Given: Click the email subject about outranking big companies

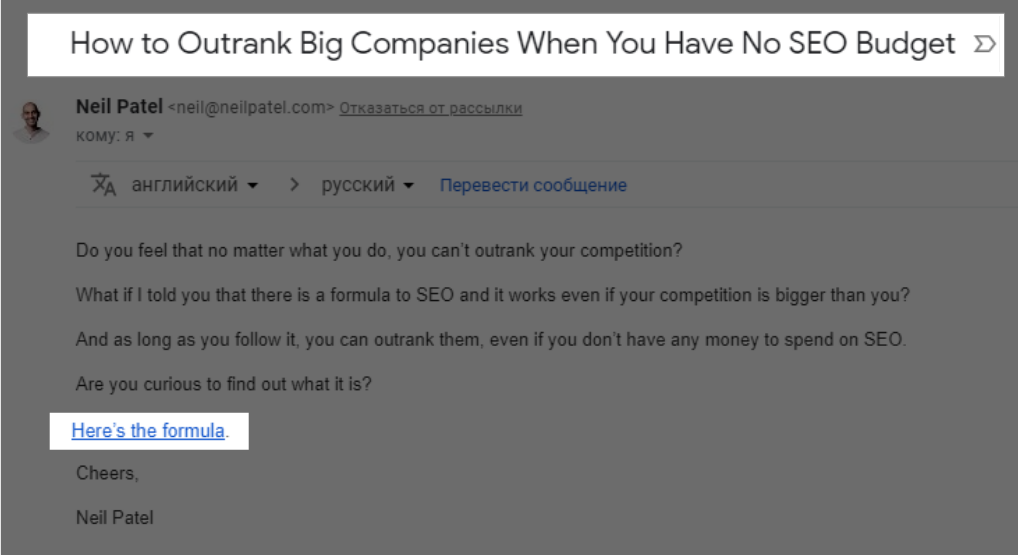Looking at the screenshot, I should click(512, 43).
